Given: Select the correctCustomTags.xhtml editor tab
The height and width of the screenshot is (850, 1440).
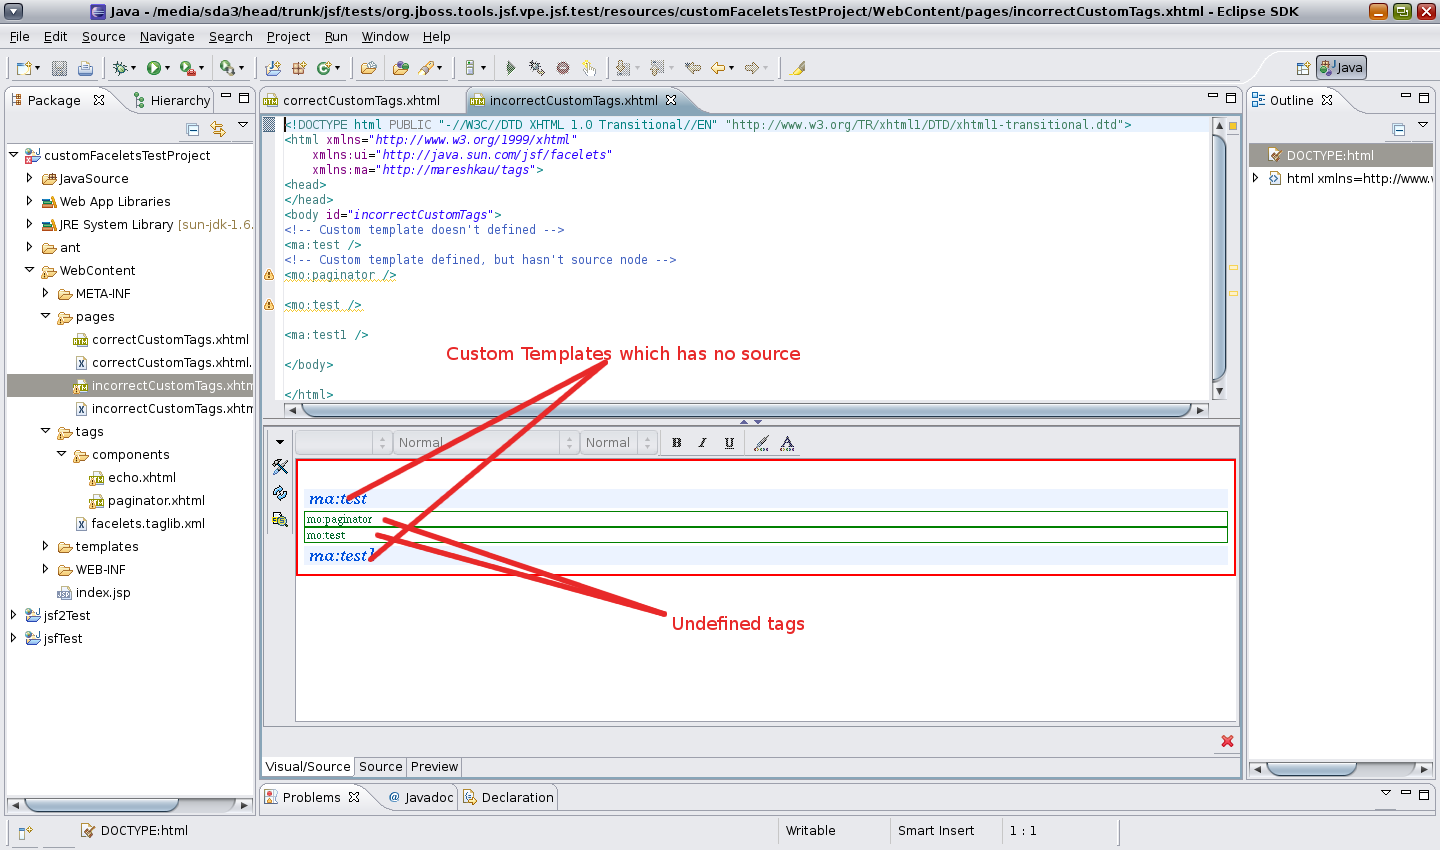Looking at the screenshot, I should [x=361, y=100].
